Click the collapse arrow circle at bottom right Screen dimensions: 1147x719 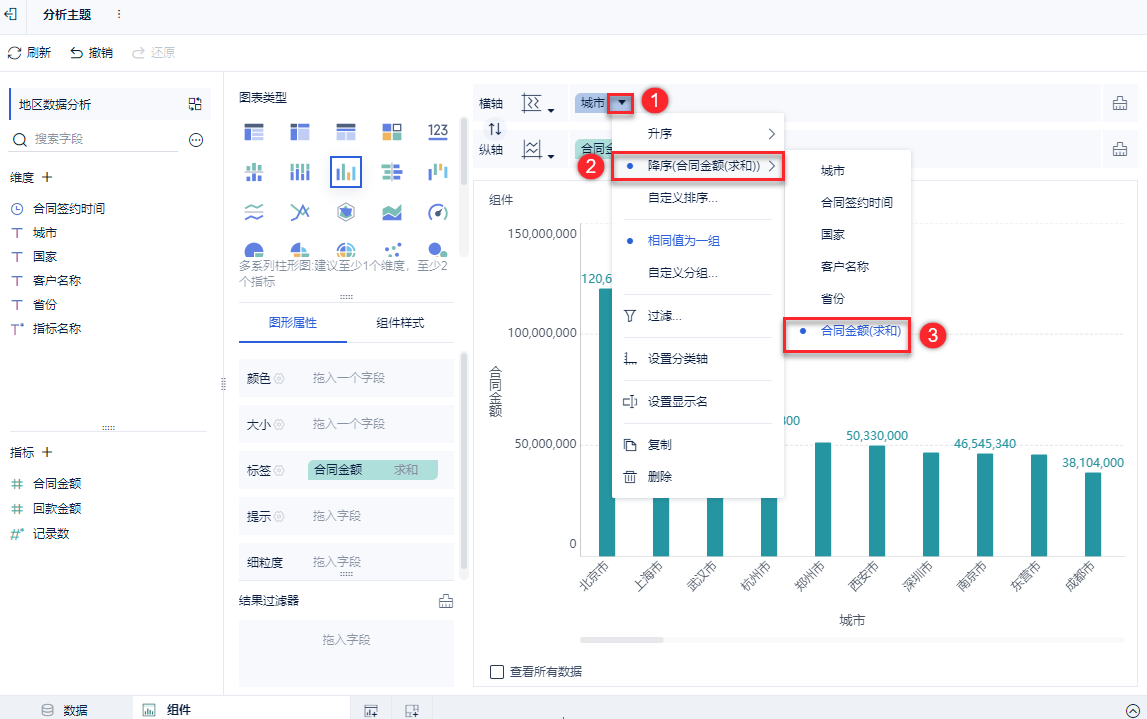[x=1132, y=710]
